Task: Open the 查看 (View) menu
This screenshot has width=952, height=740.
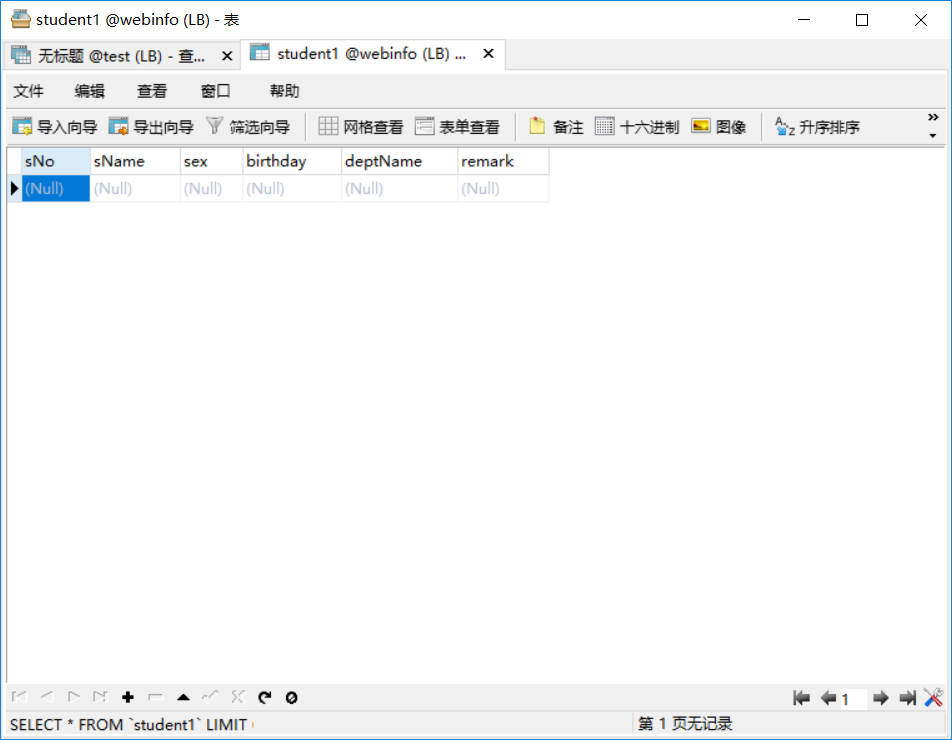Action: tap(152, 91)
